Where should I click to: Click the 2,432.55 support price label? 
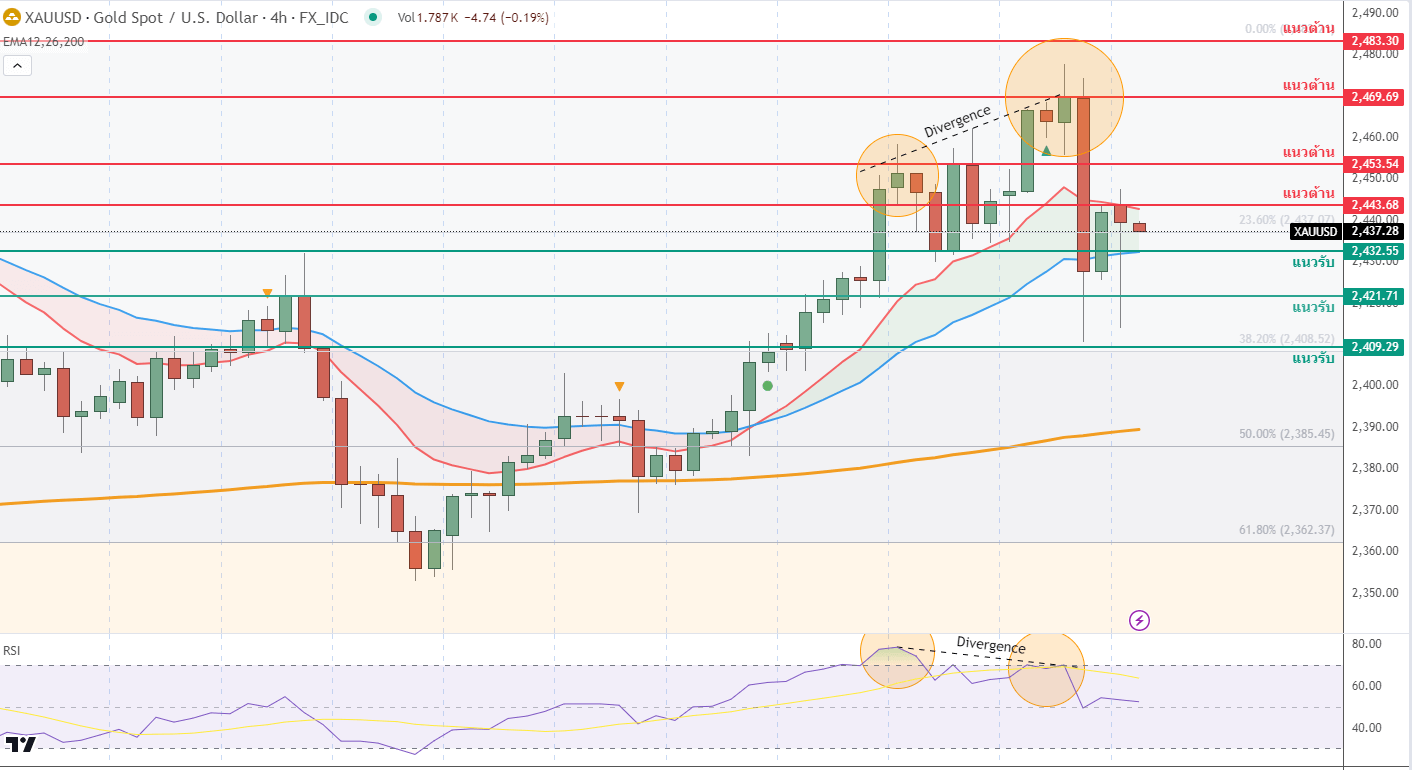1374,251
